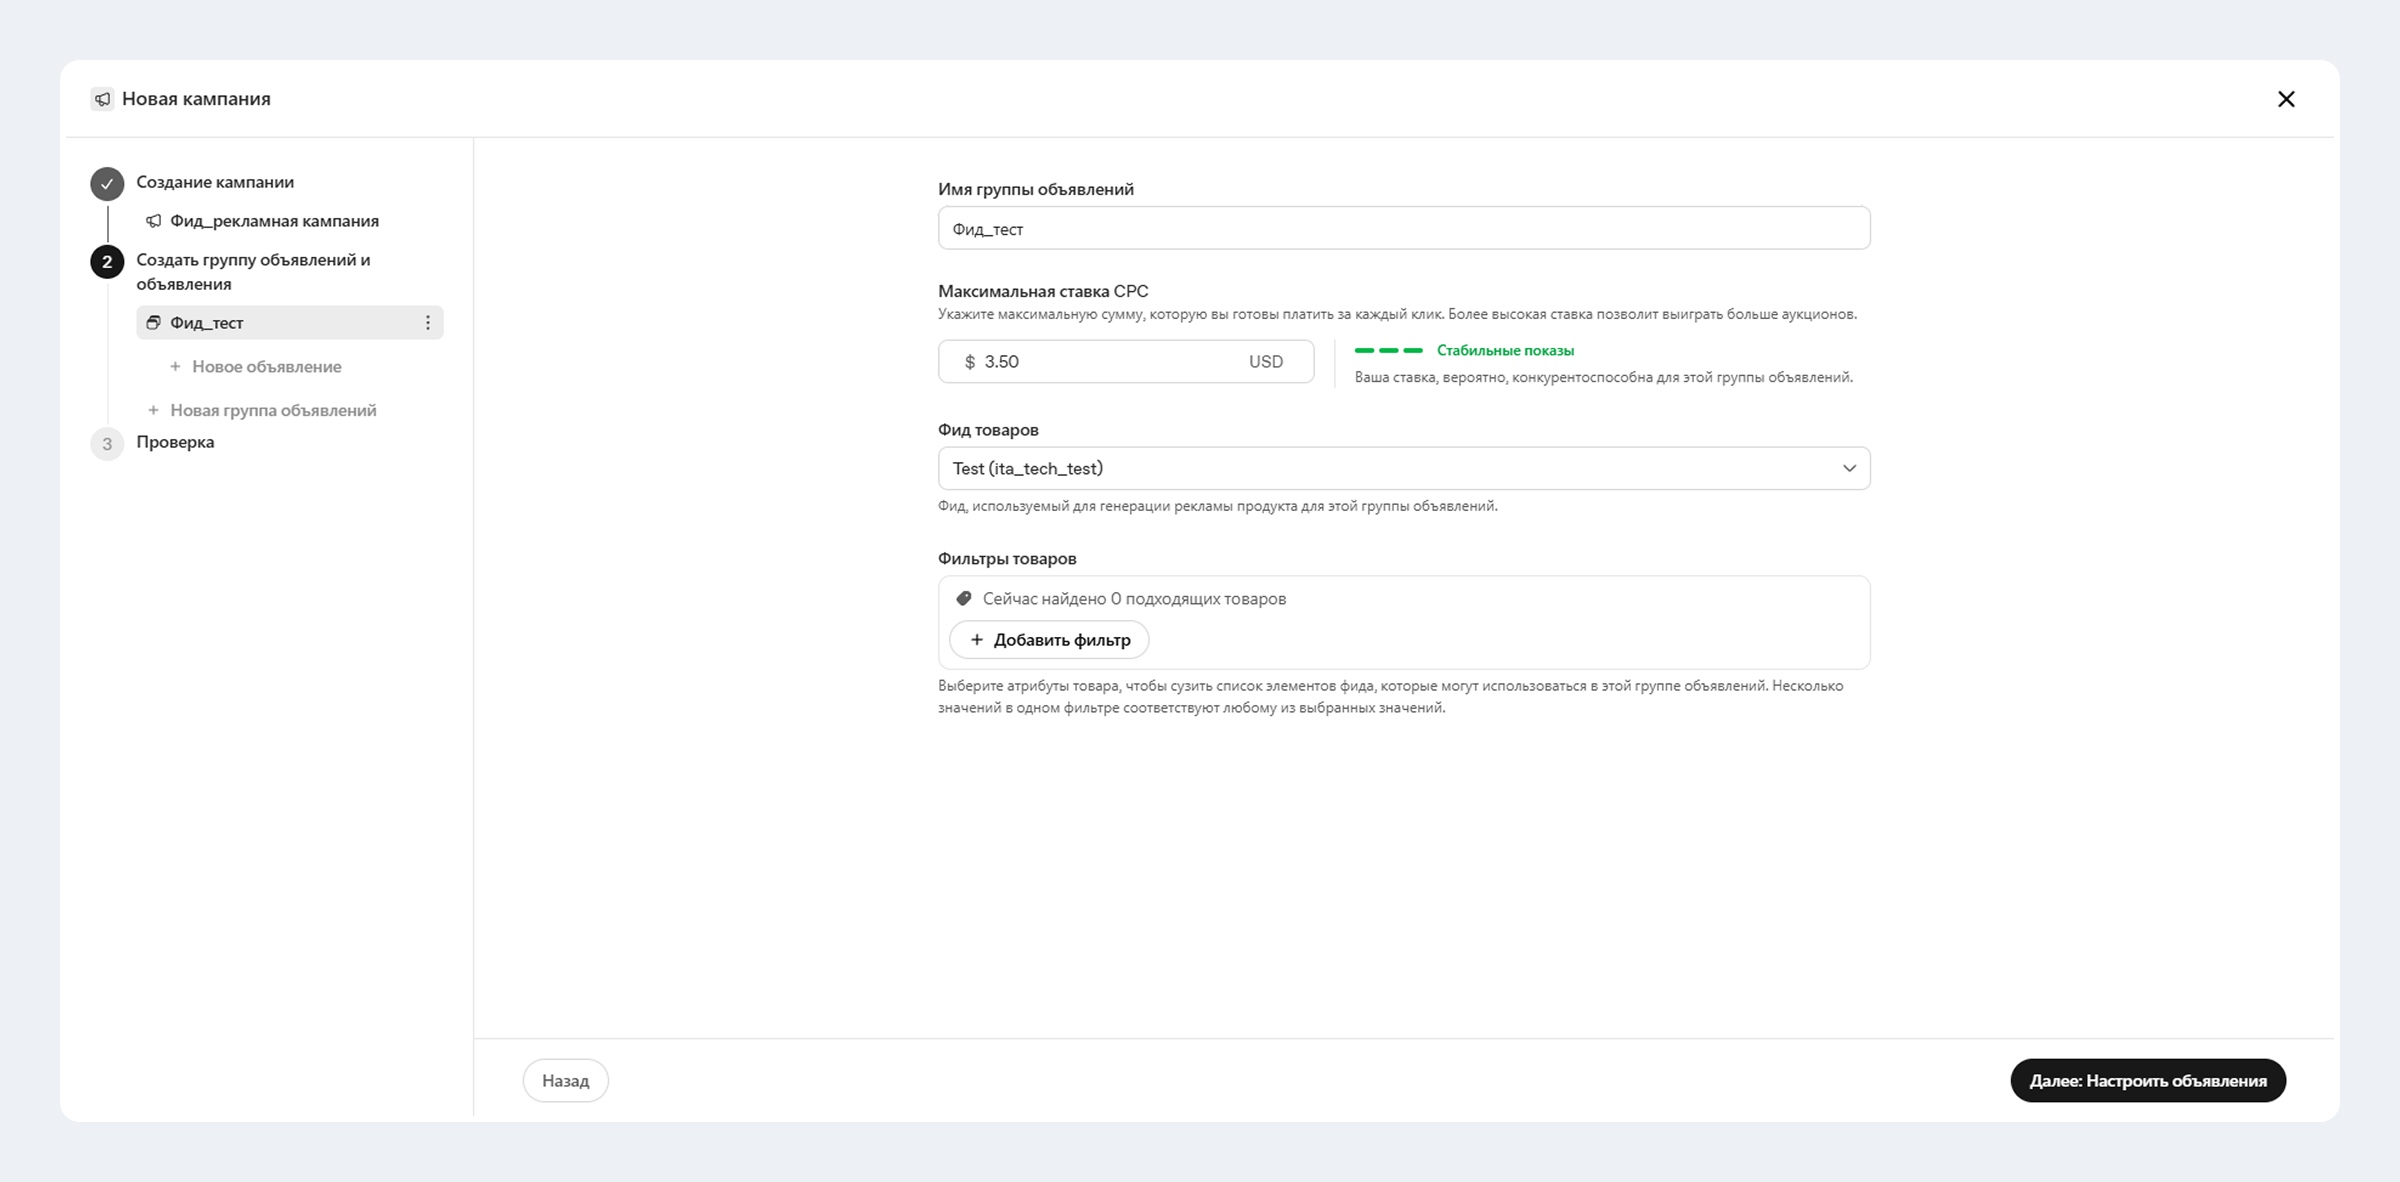Viewport: 2400px width, 1182px height.
Task: Click the Максимальная ставка CPC label
Action: pyautogui.click(x=1043, y=291)
